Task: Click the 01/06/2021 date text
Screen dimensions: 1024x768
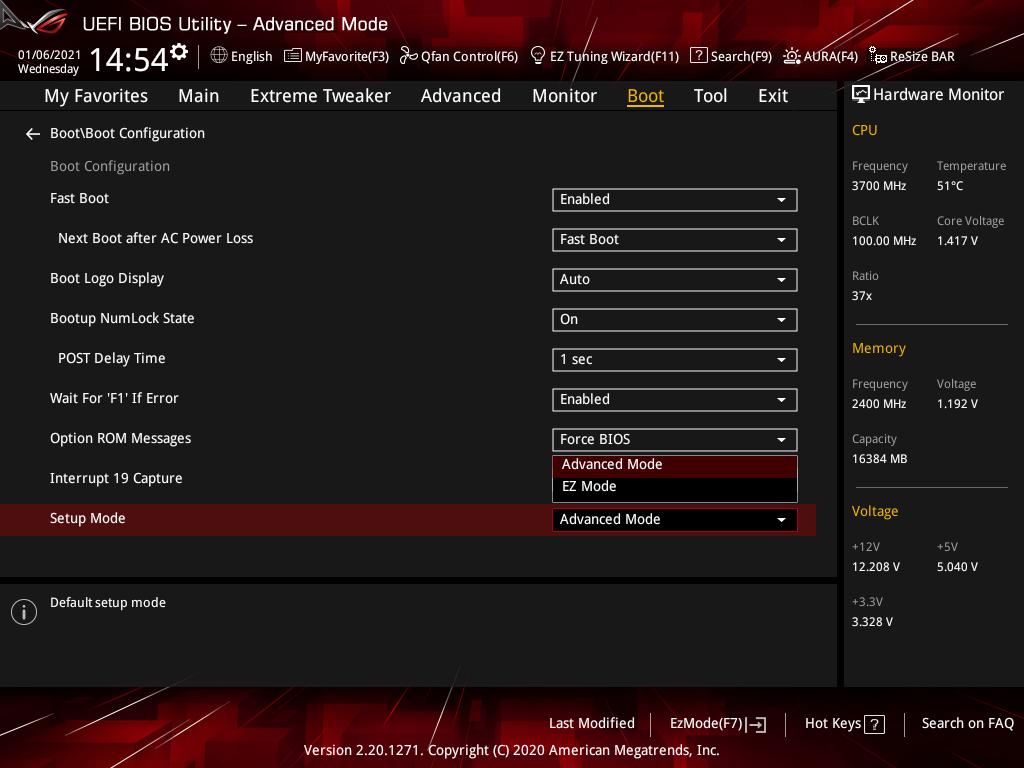Action: point(49,55)
